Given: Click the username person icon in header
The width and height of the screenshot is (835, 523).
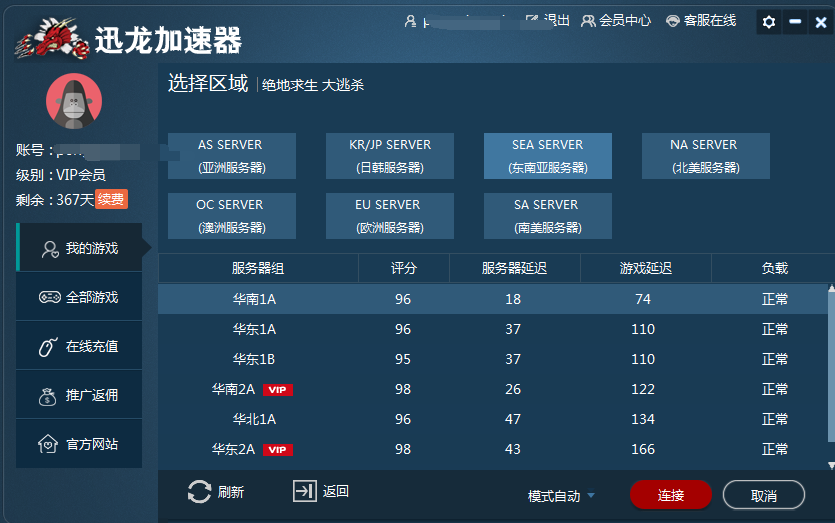Looking at the screenshot, I should point(410,21).
